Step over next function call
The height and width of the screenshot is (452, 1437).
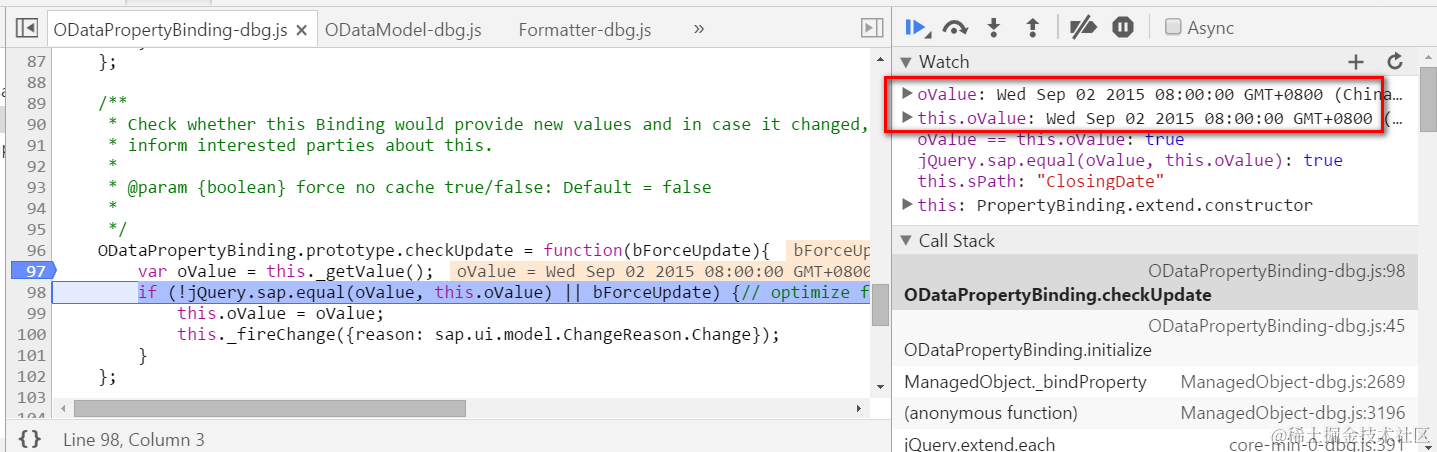(x=956, y=28)
